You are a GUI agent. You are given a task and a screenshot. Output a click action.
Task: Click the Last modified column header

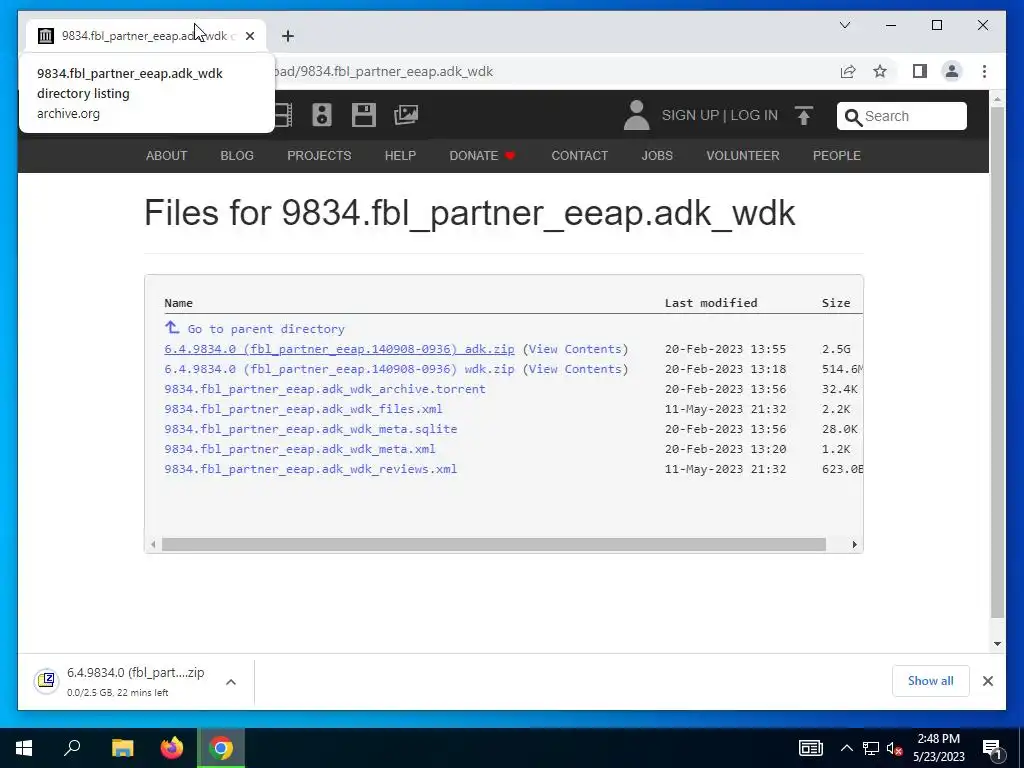(711, 303)
